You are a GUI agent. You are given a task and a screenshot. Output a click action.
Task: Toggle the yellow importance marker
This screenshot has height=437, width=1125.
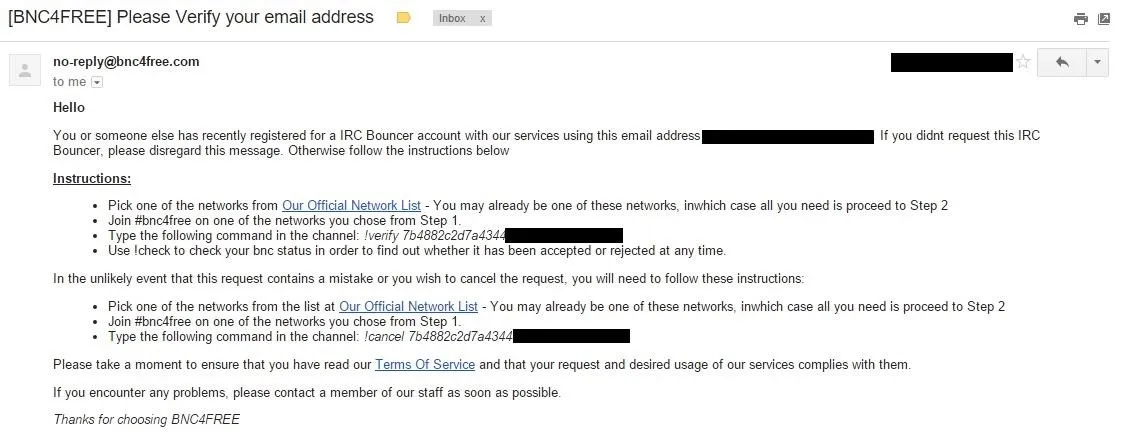tap(404, 18)
